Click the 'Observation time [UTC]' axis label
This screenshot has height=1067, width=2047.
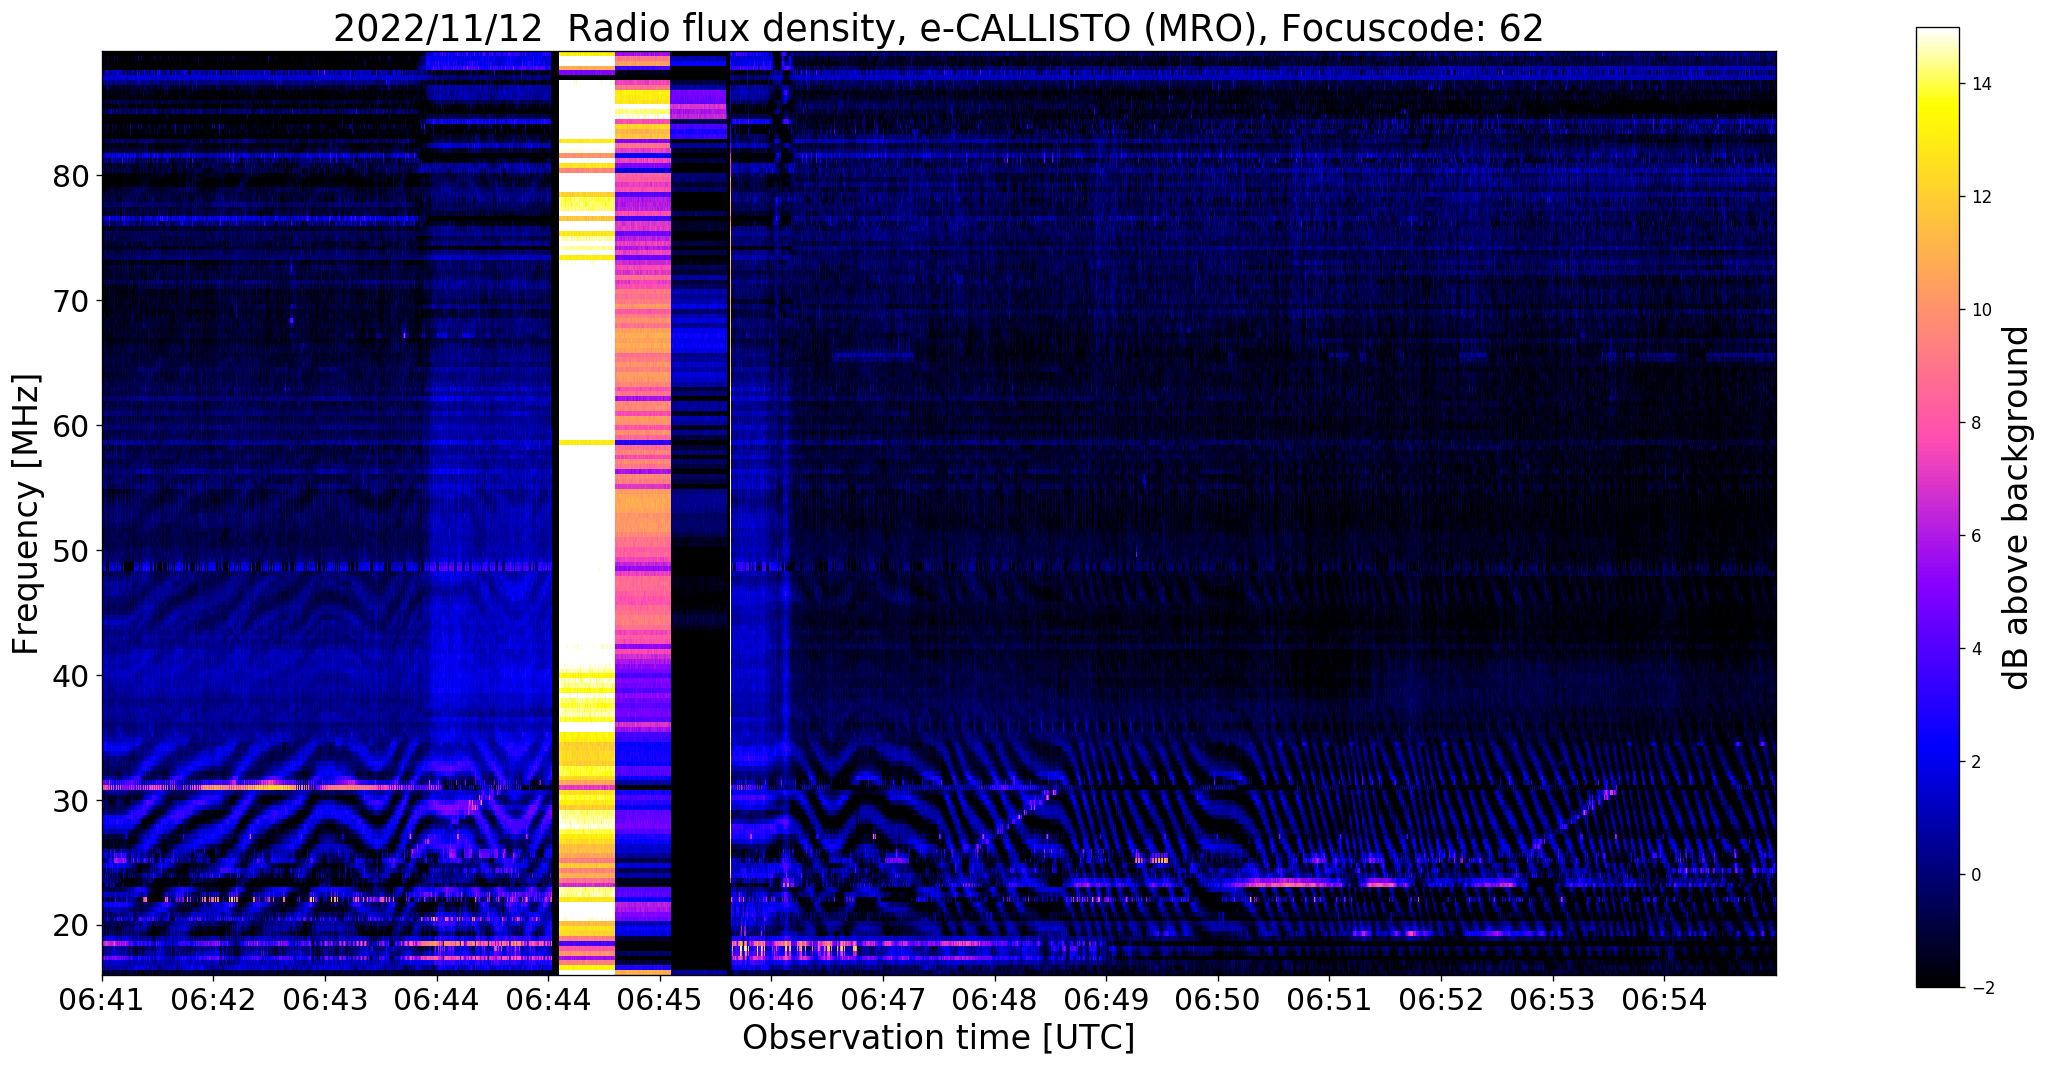point(938,1038)
